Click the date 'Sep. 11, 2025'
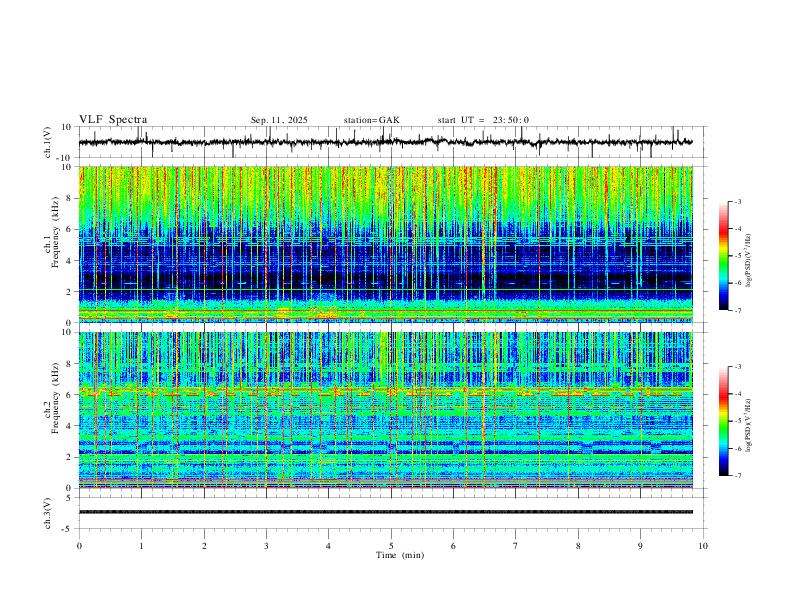792x612 pixels. 279,120
